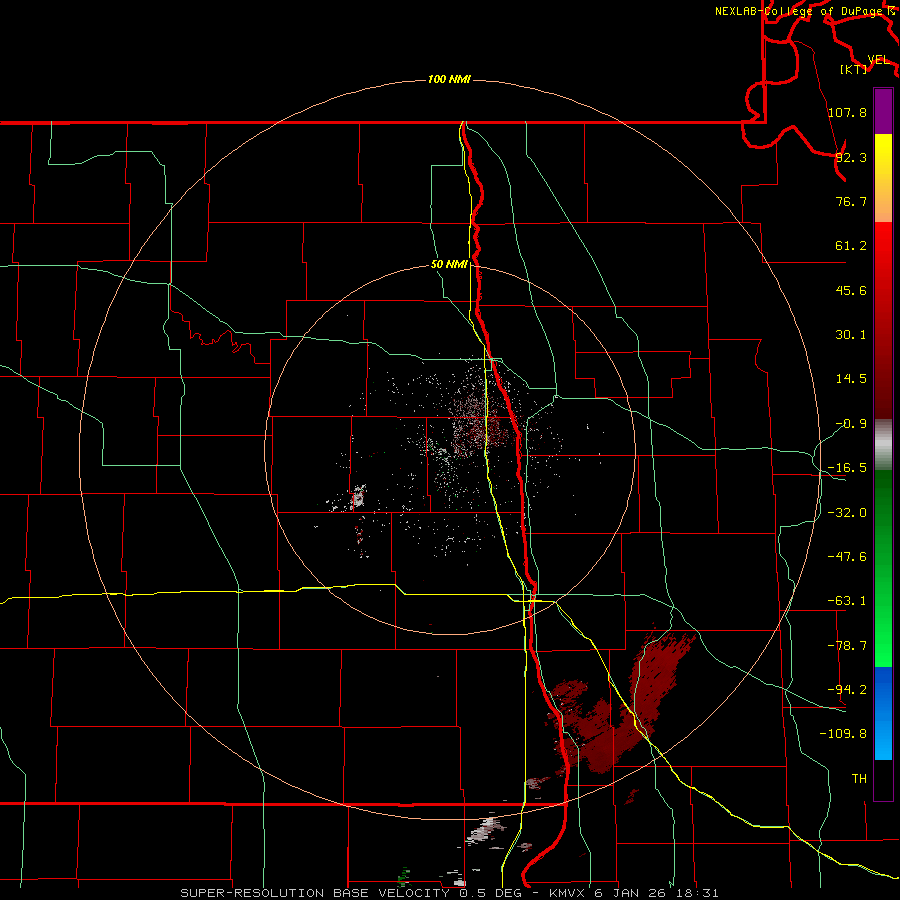900x900 pixels.
Task: Pick the blue segment of the color bar
Action: [x=883, y=713]
